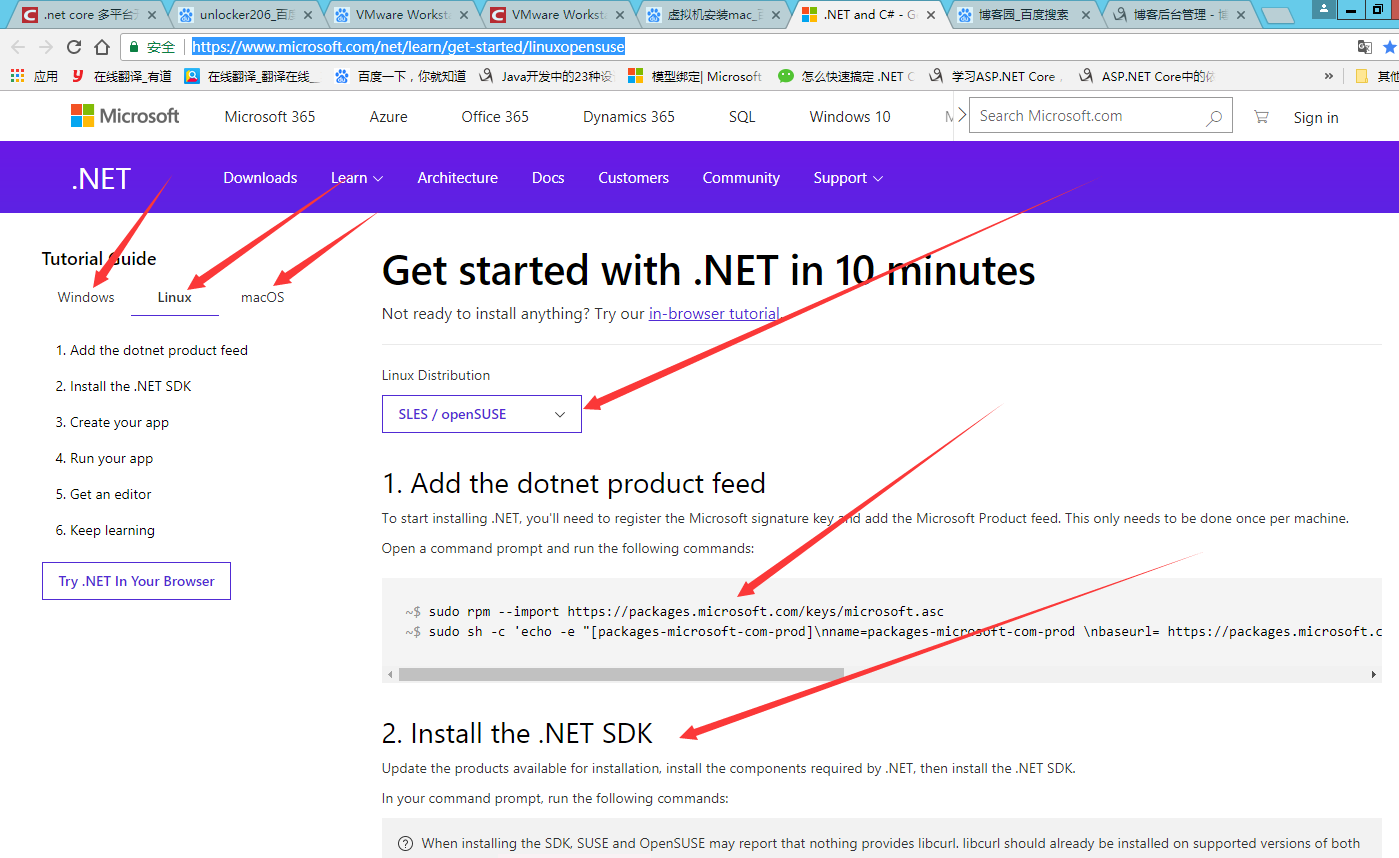Bookmark this page with the star icon

click(x=1389, y=47)
